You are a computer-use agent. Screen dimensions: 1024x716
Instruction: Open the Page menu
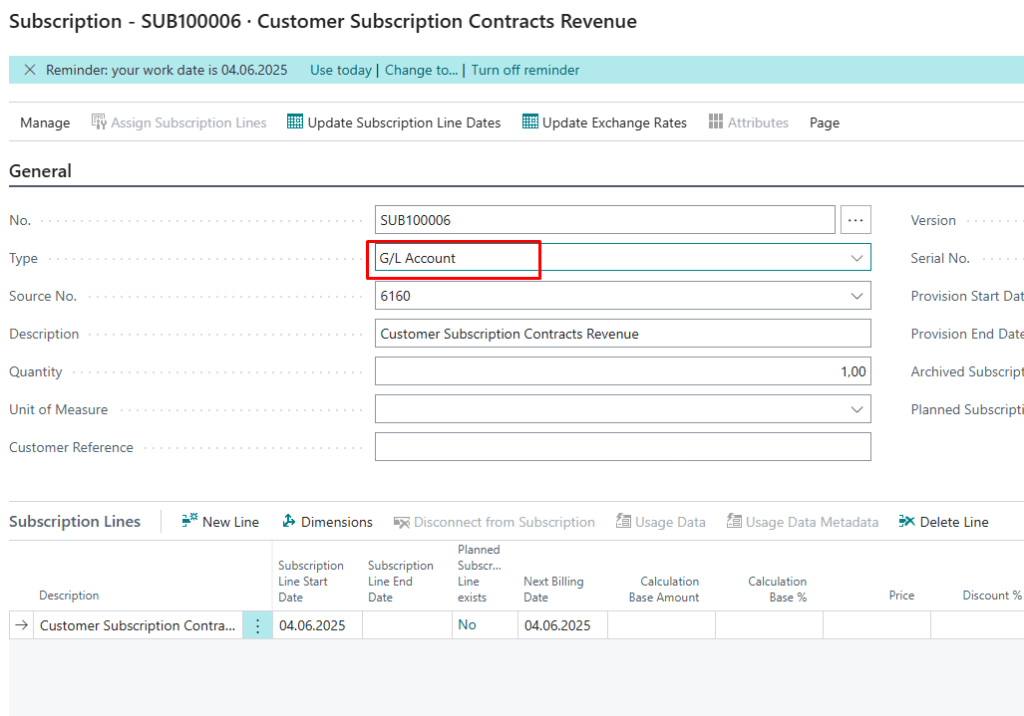[x=824, y=123]
